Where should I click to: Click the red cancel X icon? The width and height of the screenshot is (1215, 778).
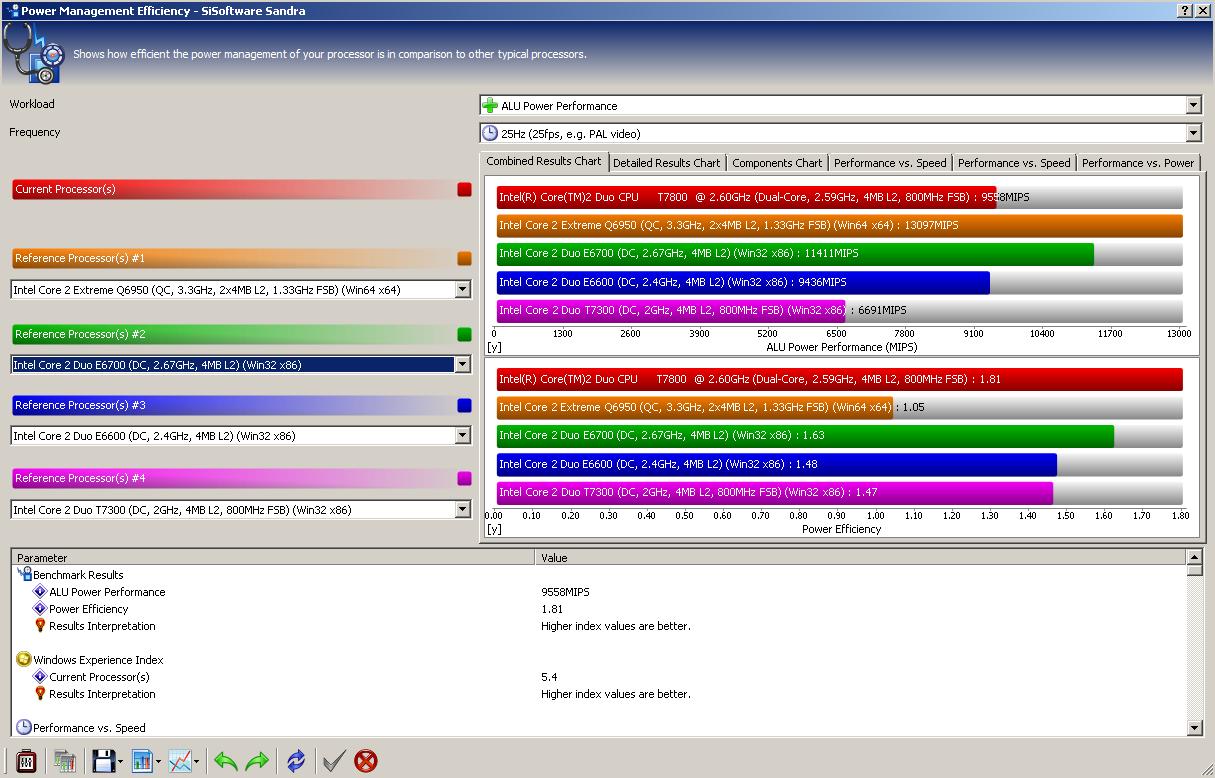366,761
